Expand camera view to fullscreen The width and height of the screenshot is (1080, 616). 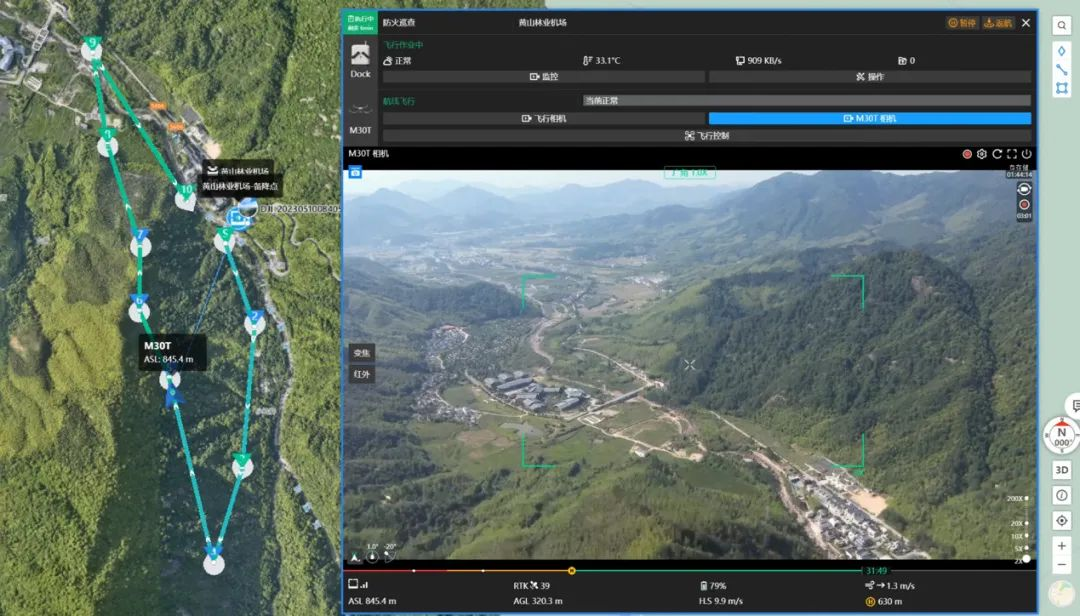coord(1012,154)
